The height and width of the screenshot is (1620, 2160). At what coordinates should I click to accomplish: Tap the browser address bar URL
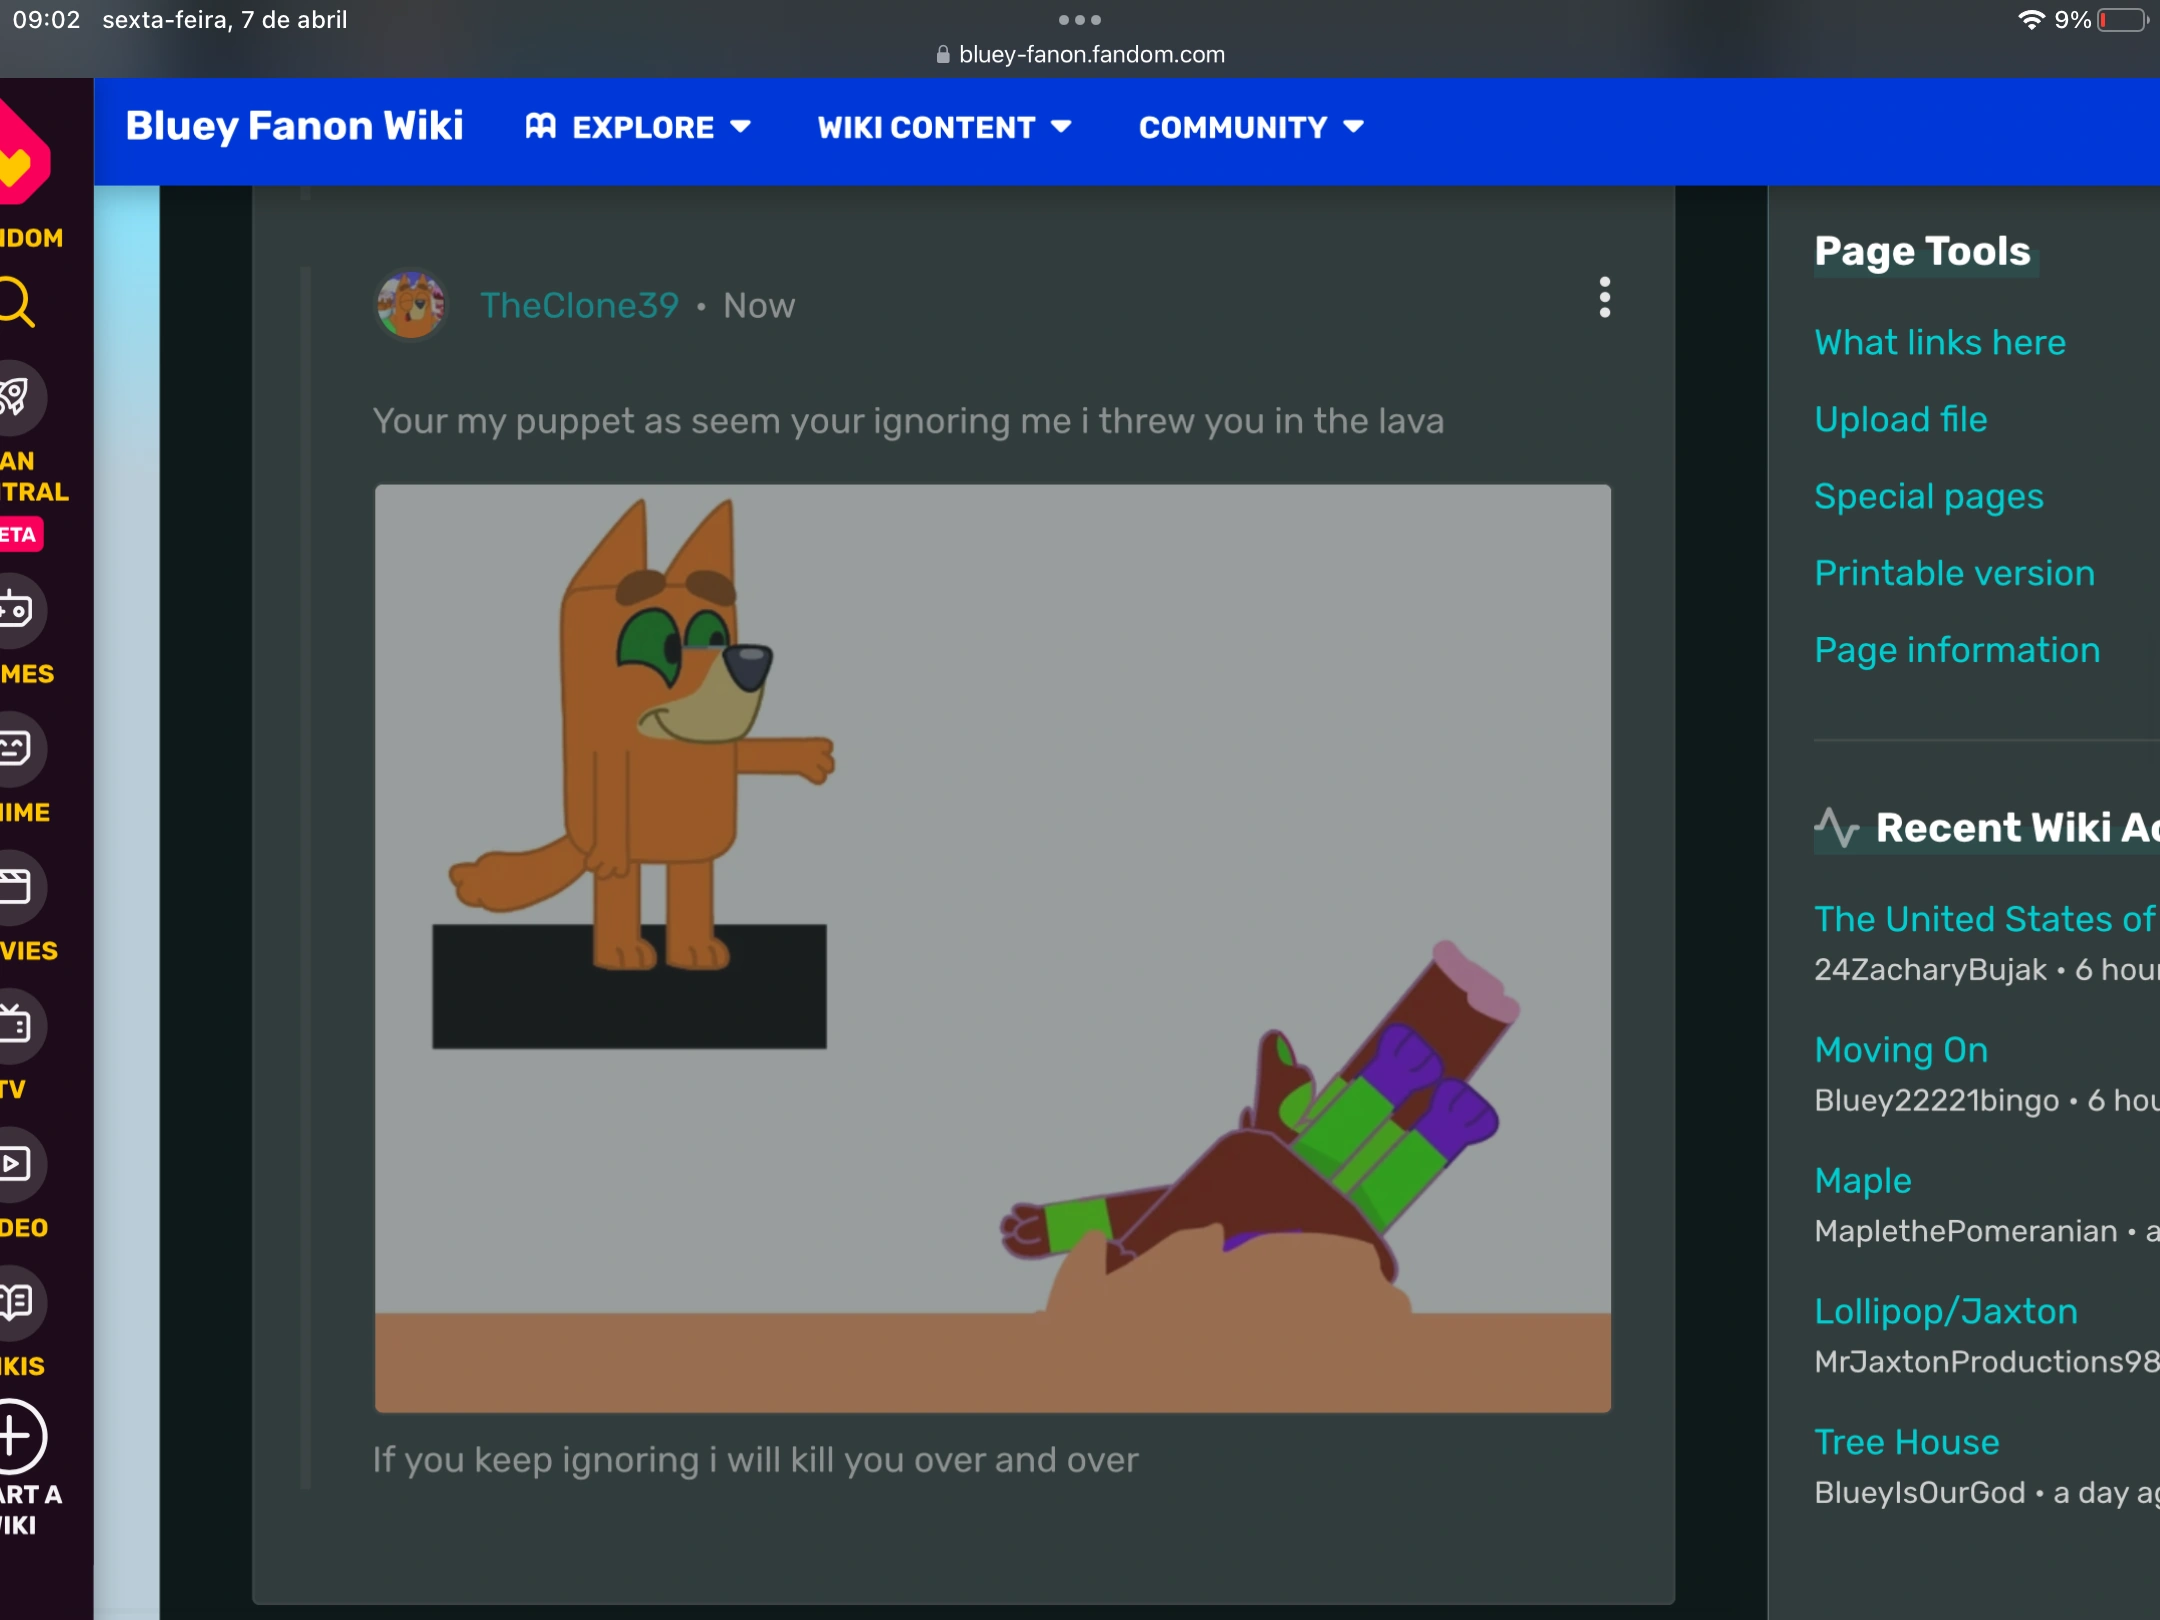click(1090, 54)
